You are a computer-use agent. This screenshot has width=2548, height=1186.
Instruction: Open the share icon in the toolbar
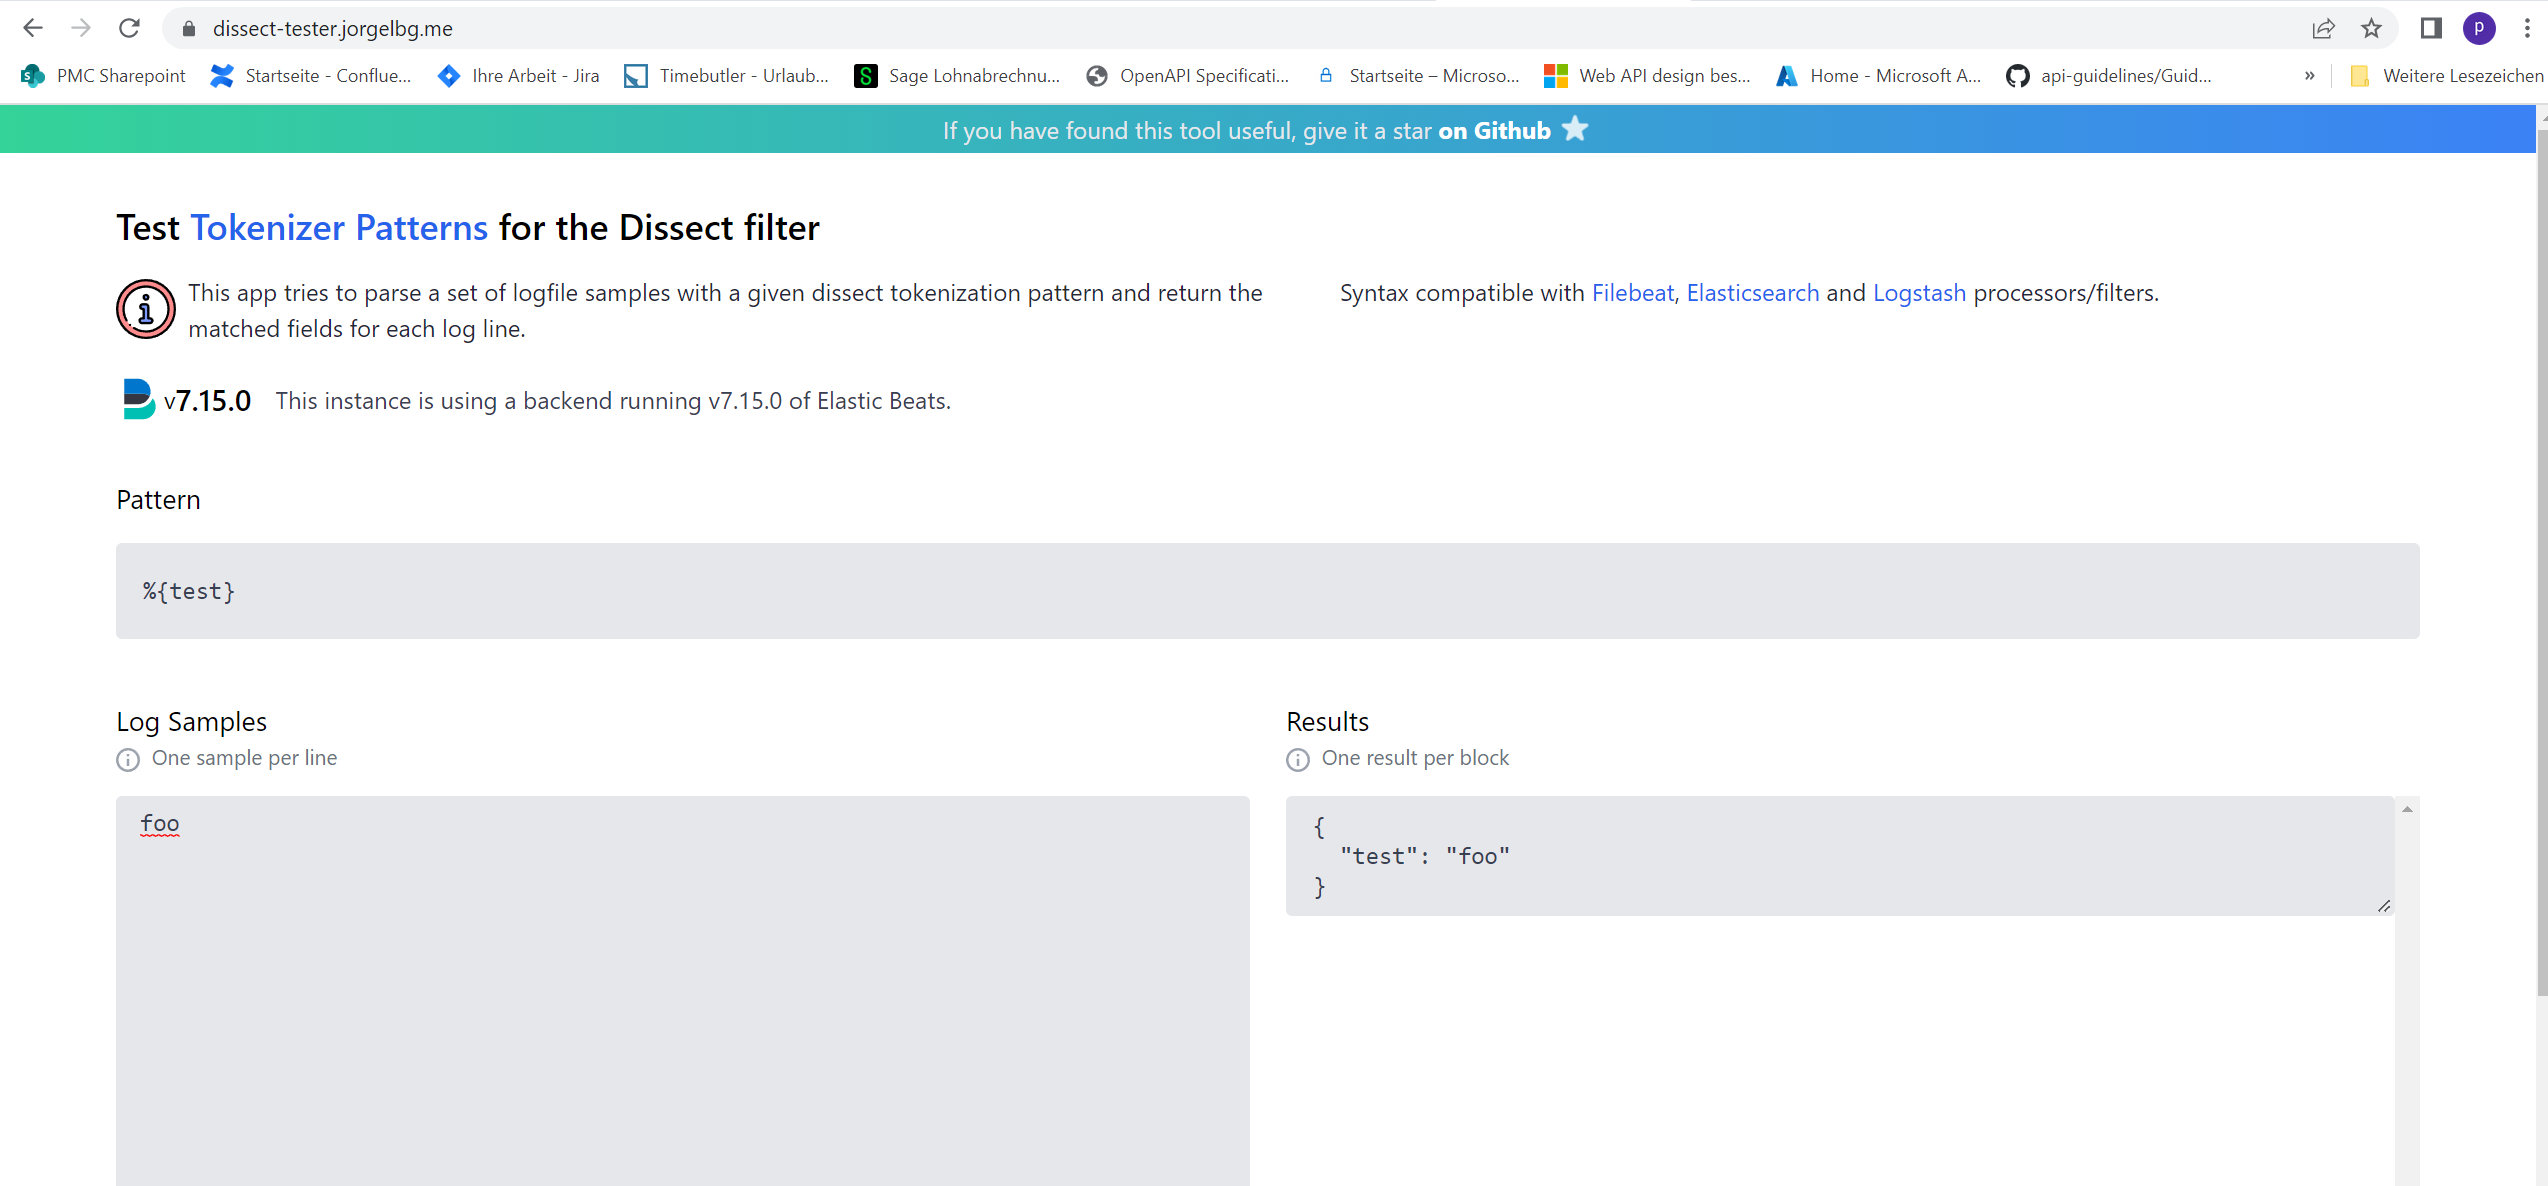click(2324, 28)
